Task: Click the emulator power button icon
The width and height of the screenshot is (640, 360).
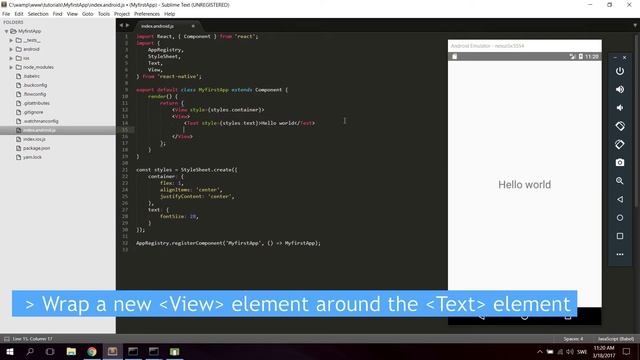Action: 620,71
